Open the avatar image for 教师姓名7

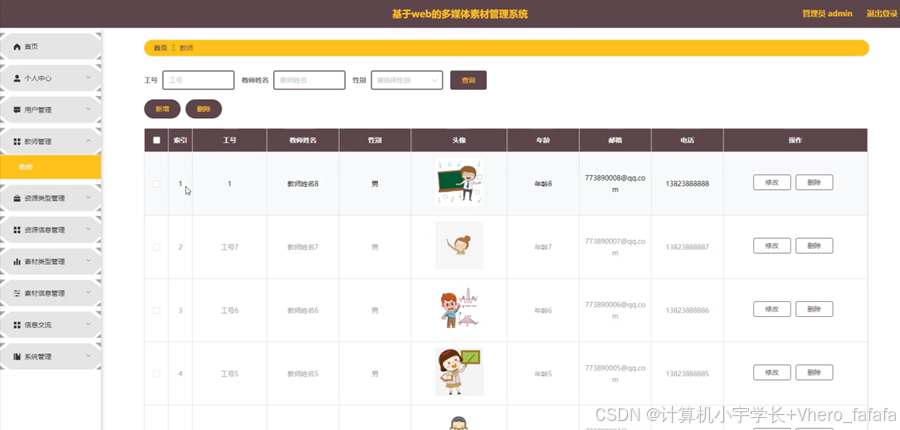point(459,245)
